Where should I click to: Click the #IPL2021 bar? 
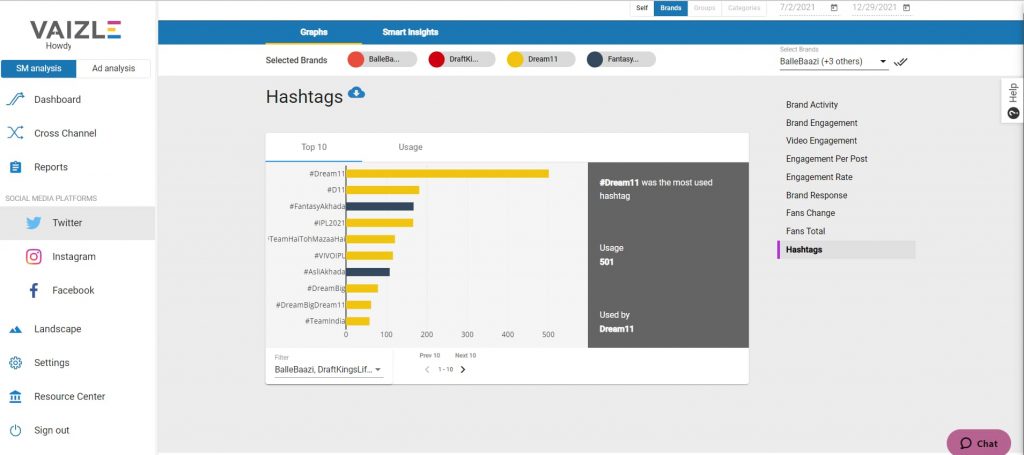pos(379,223)
